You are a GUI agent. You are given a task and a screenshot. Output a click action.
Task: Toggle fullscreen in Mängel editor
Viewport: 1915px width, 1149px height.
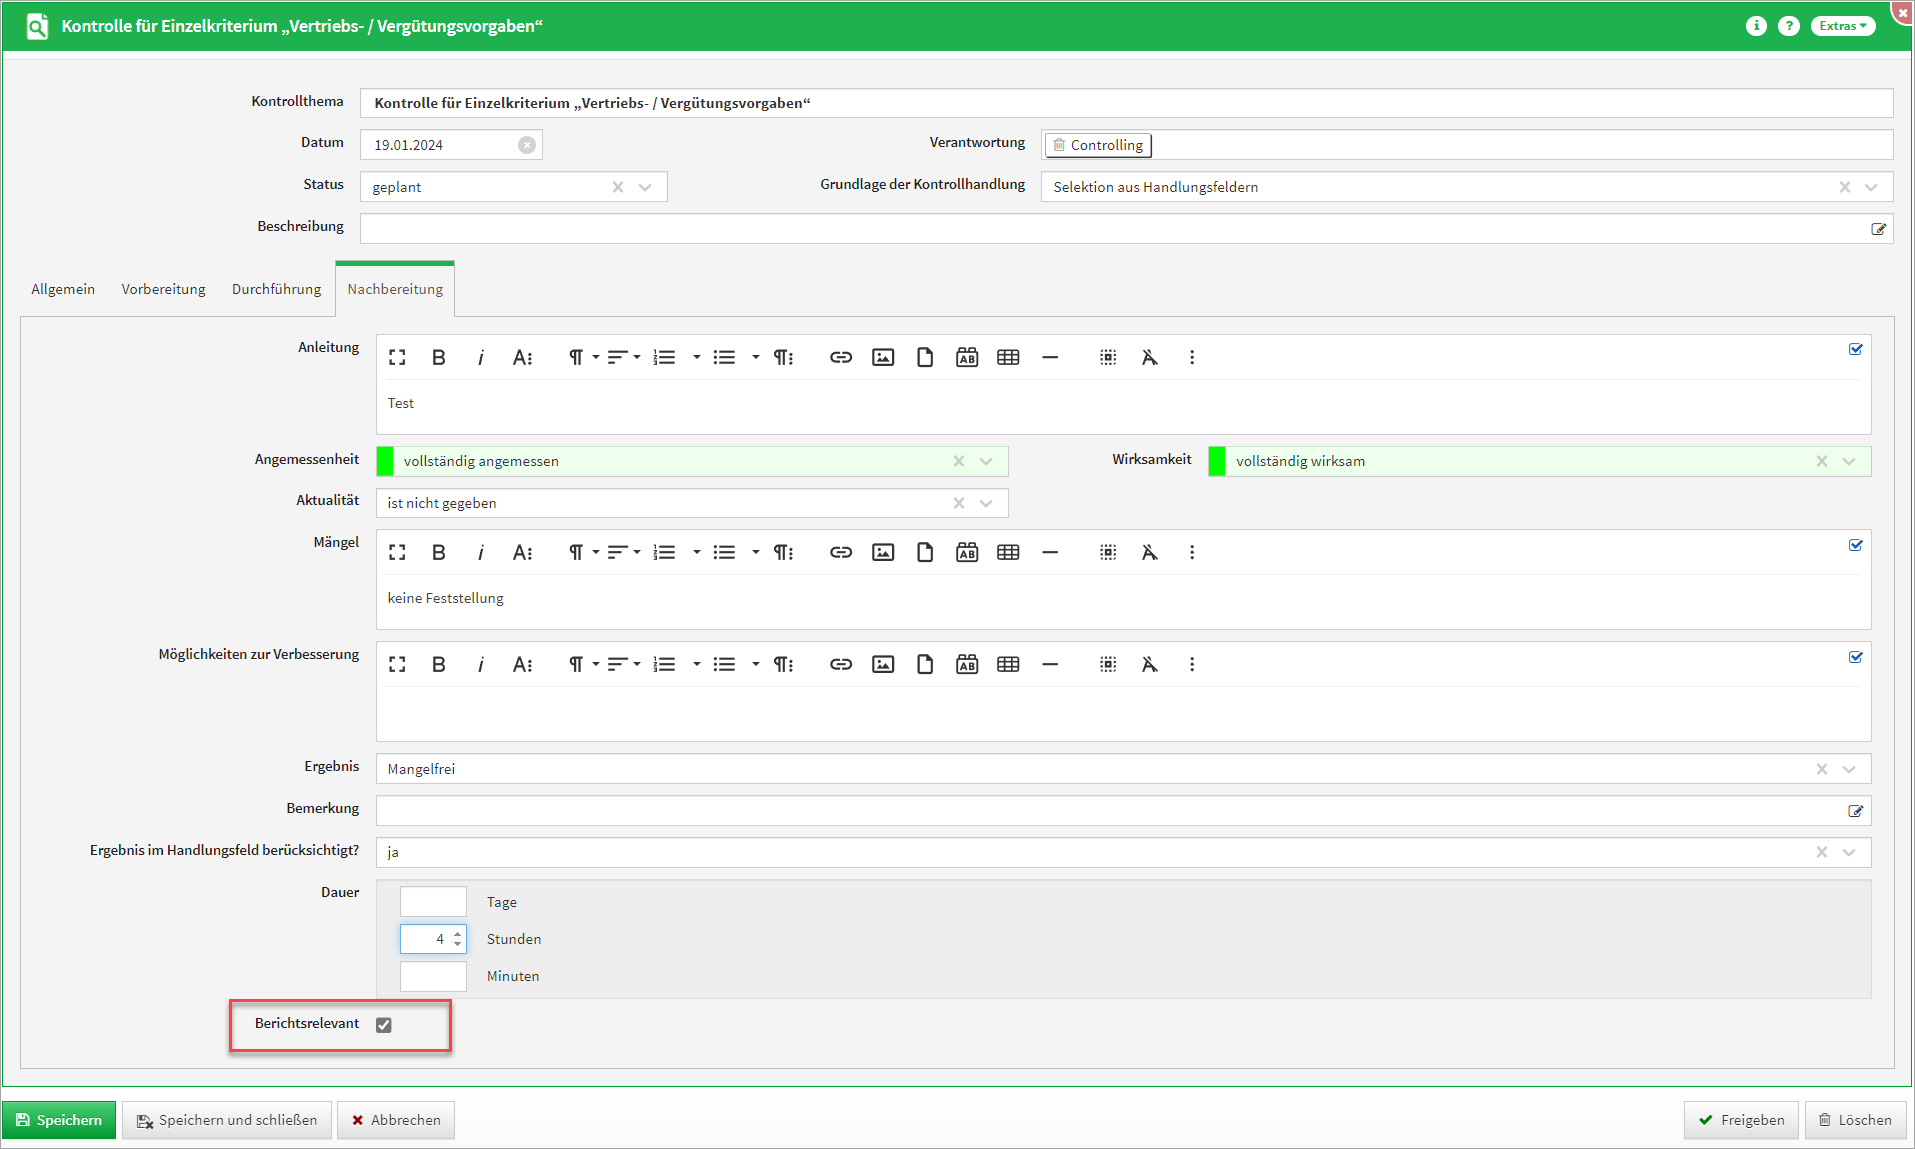(x=397, y=553)
